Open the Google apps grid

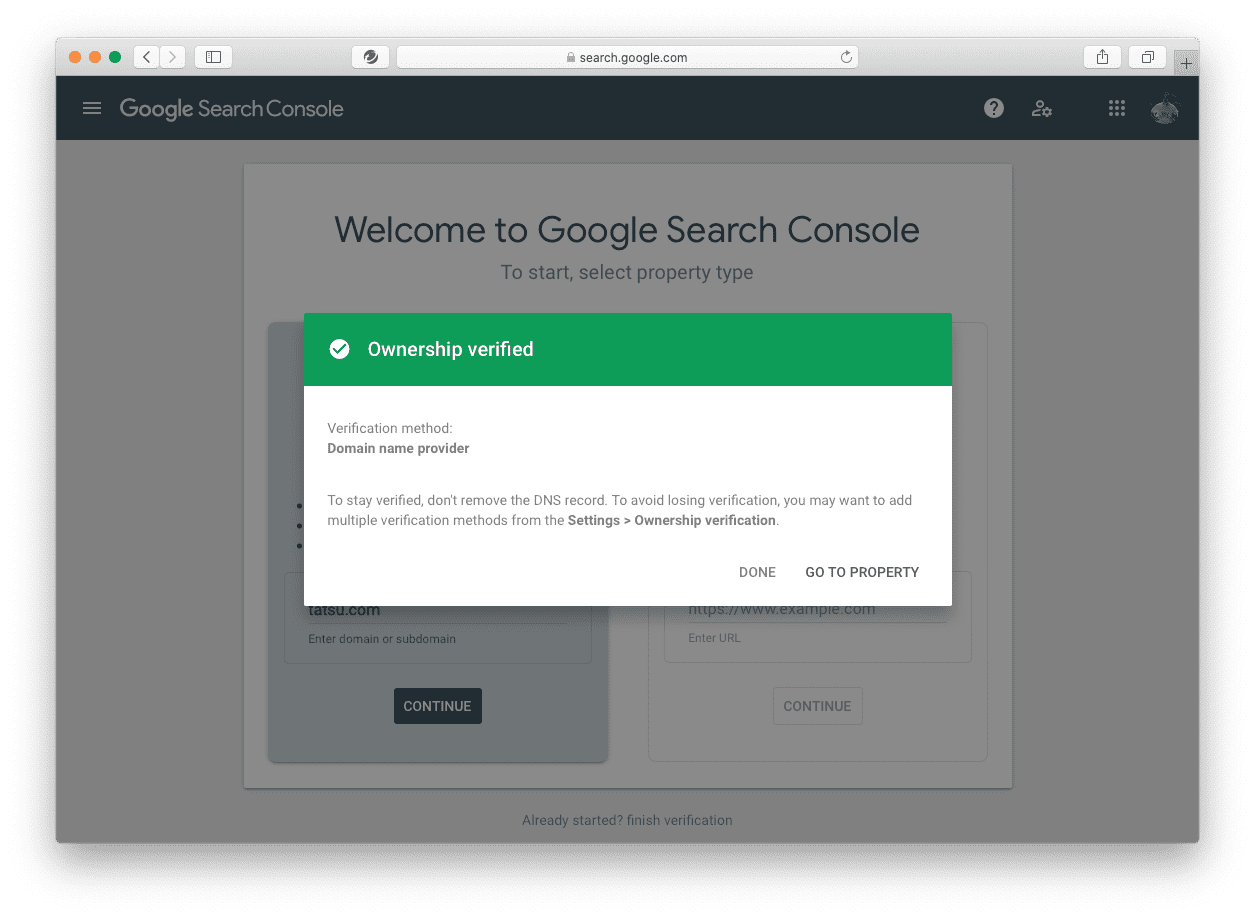click(1117, 108)
